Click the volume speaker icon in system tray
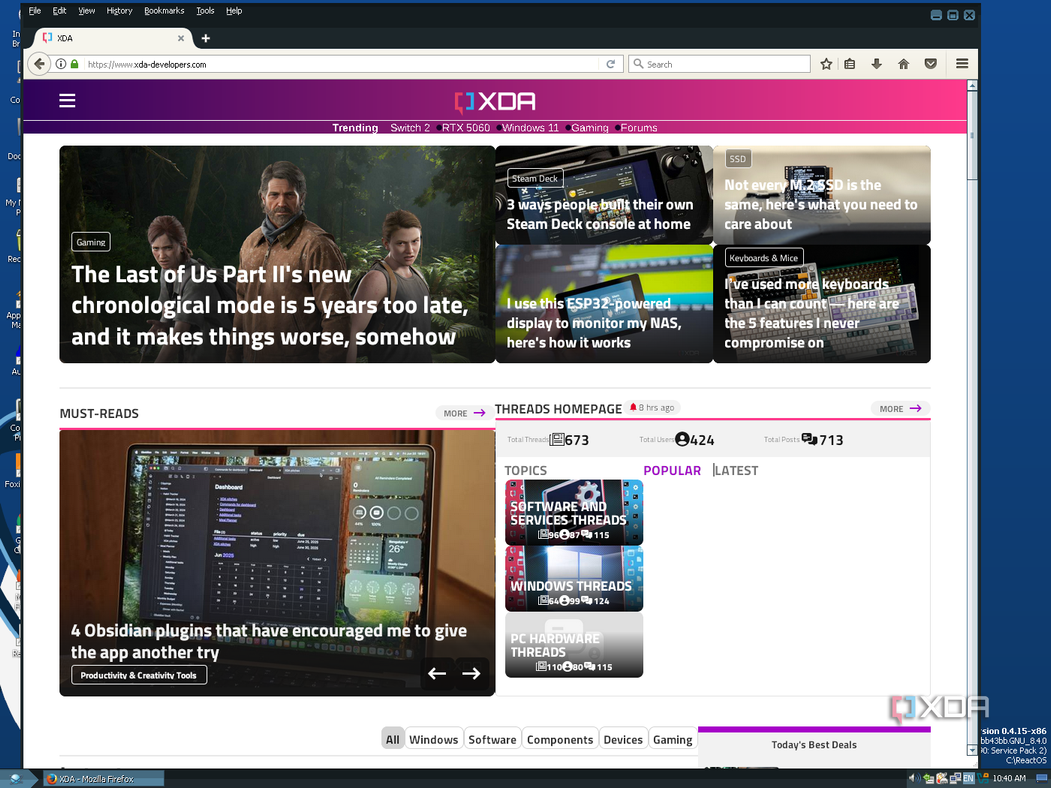This screenshot has width=1051, height=788. (x=912, y=778)
